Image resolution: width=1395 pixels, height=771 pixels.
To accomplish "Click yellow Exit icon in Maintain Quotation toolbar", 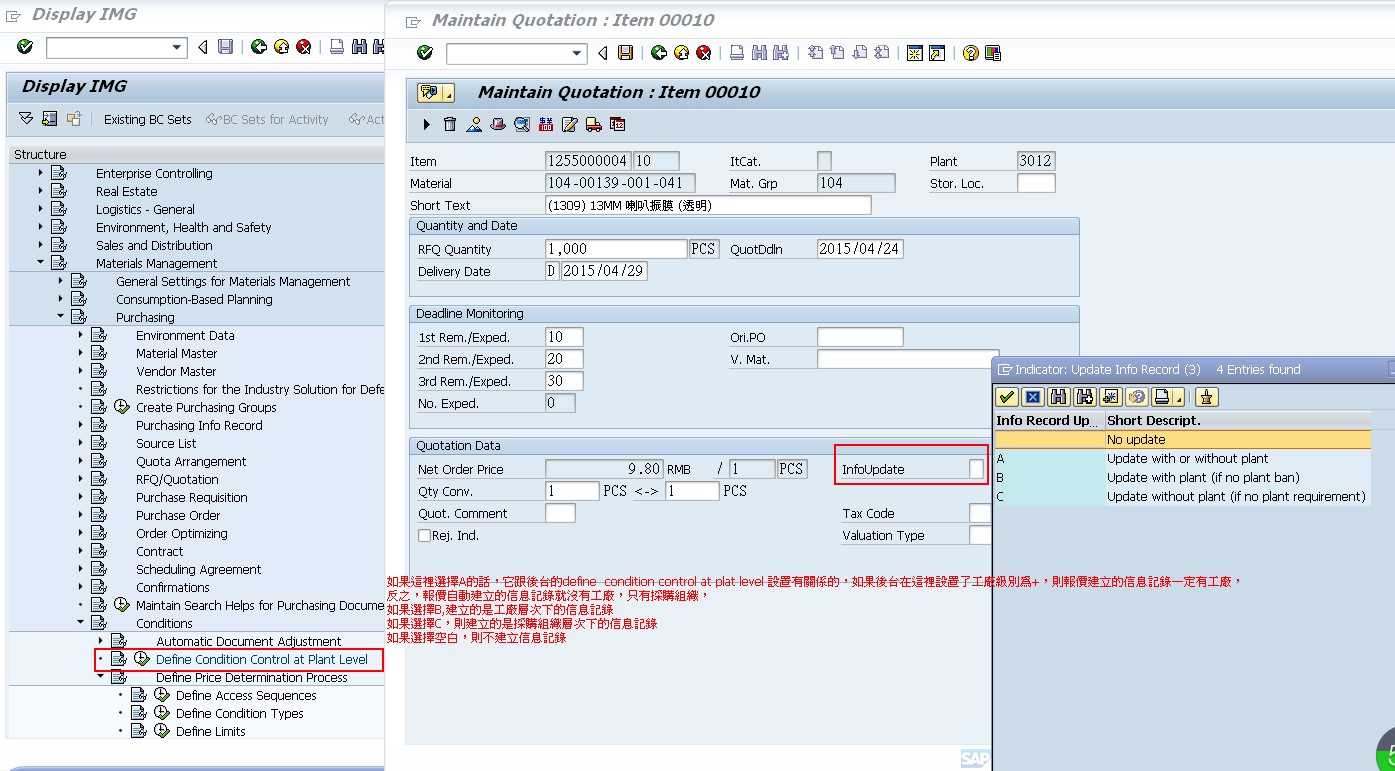I will pos(681,53).
